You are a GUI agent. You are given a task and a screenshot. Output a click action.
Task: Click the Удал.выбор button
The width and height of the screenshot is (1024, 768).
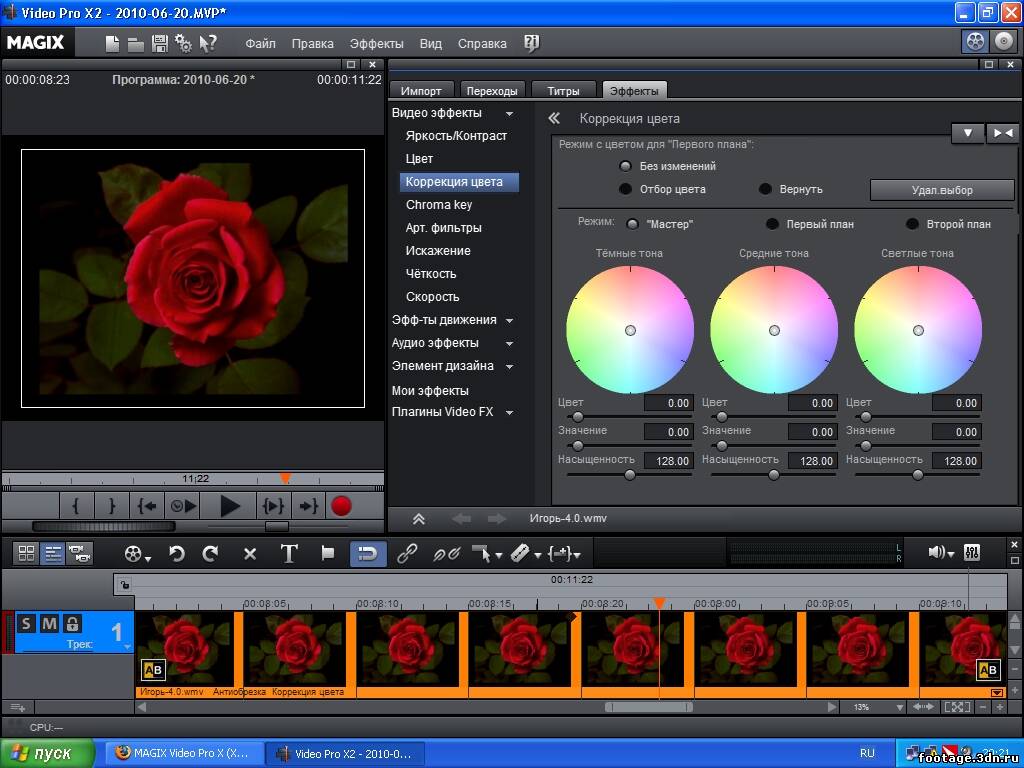coord(942,190)
